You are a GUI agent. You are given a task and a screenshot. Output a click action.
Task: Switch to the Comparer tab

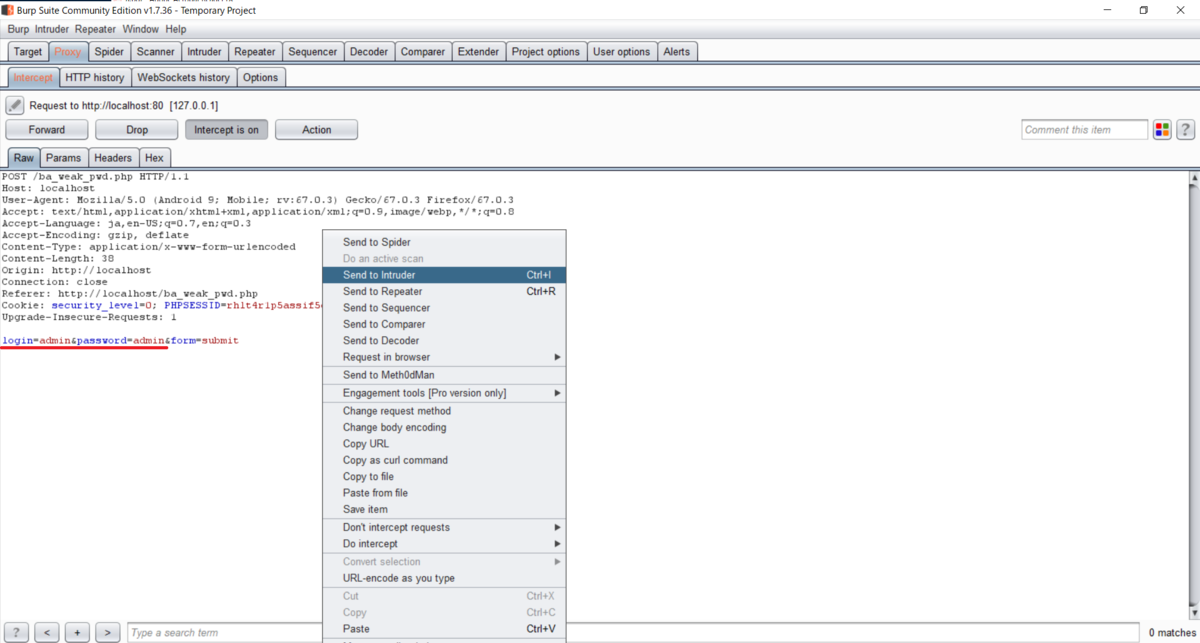[423, 52]
